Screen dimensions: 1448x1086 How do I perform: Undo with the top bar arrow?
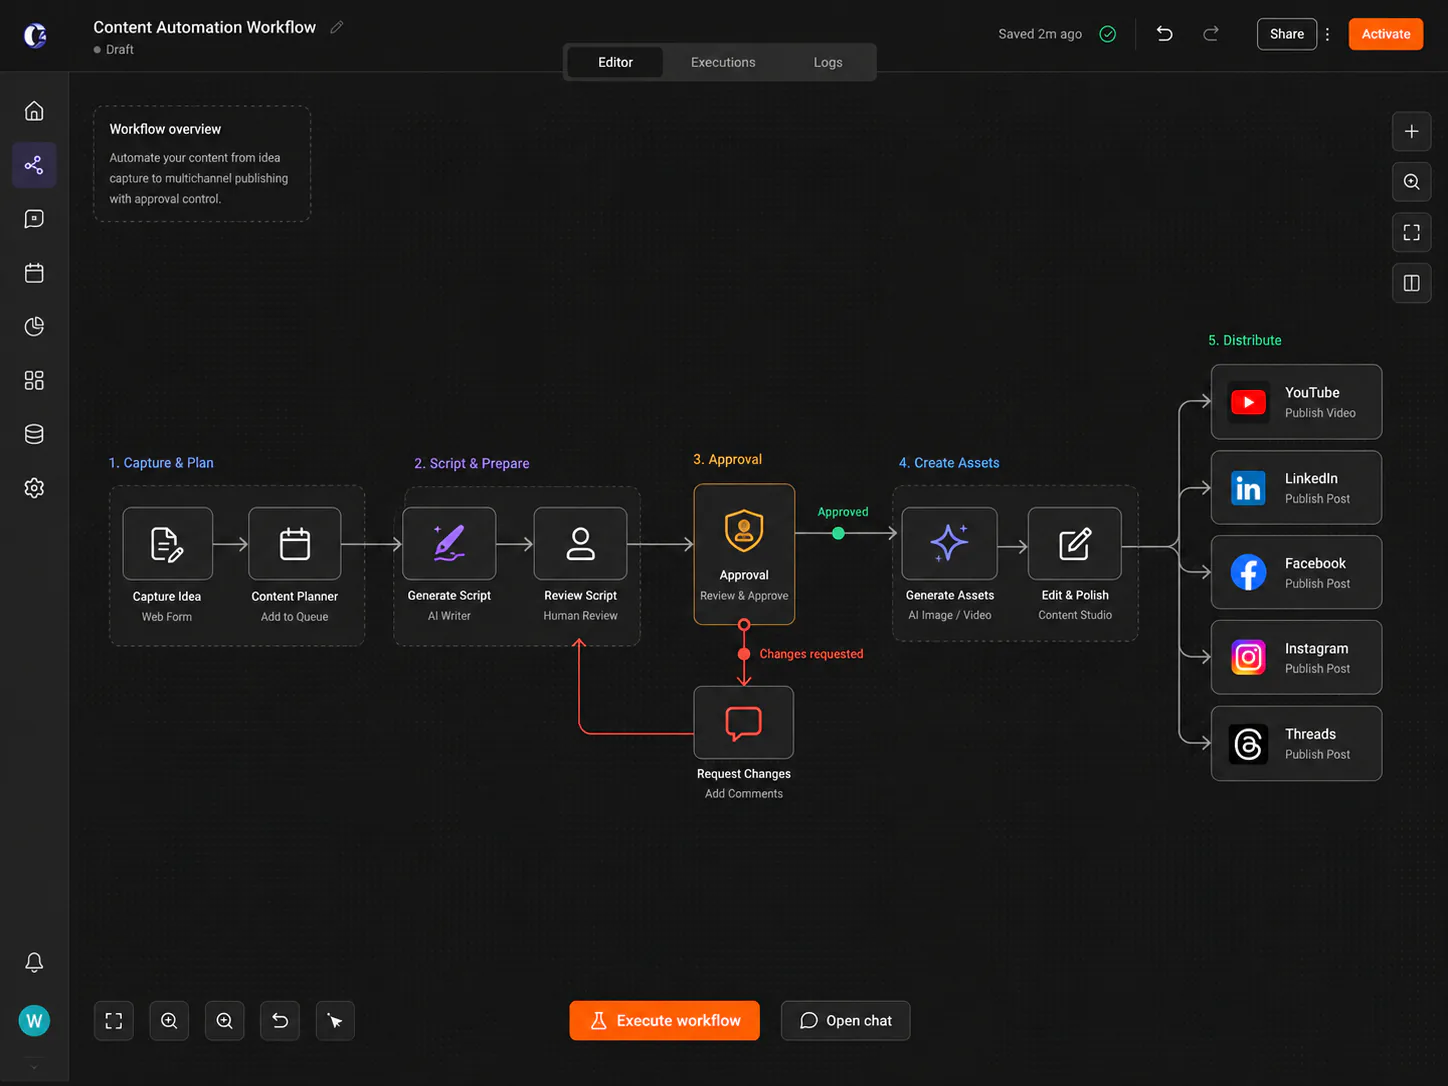coord(1165,34)
